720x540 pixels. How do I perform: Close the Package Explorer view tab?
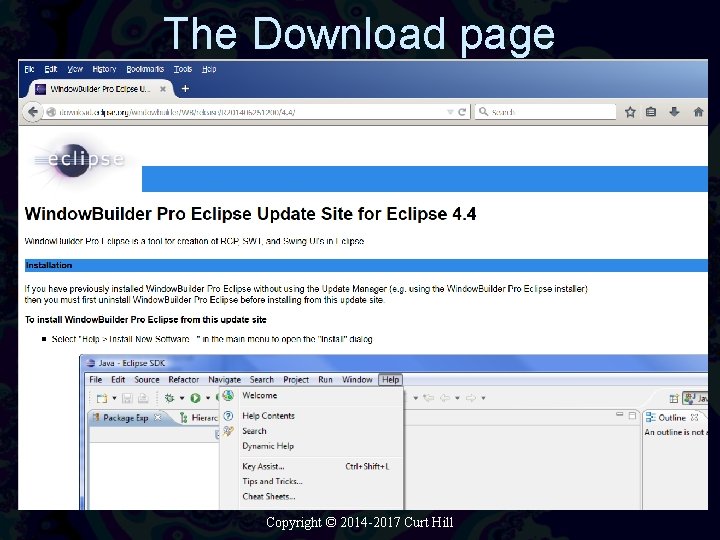158,417
